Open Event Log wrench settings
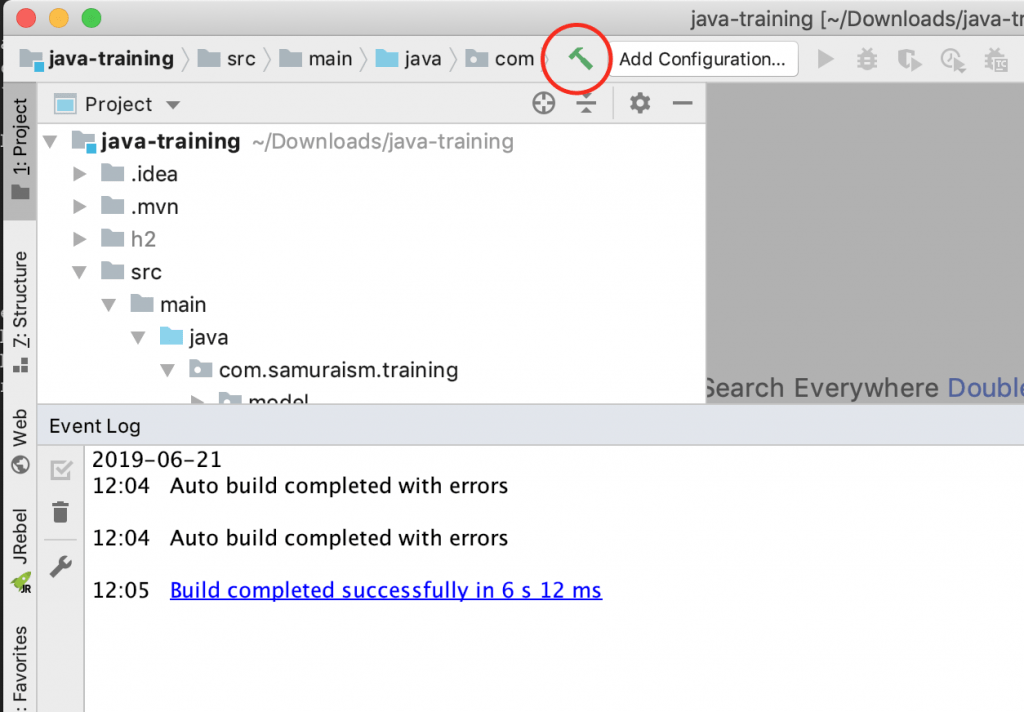This screenshot has height=712, width=1024. click(61, 567)
